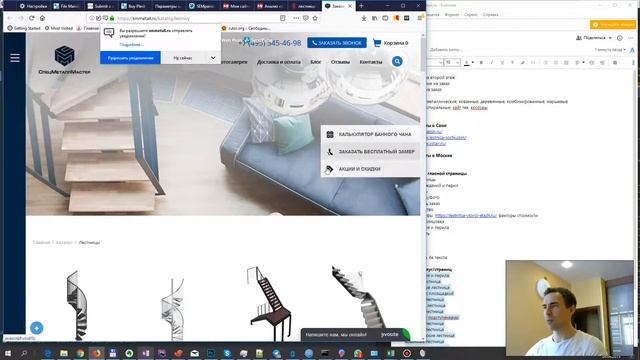Open the Контакты site menu item
This screenshot has width=640, height=360.
click(x=371, y=62)
